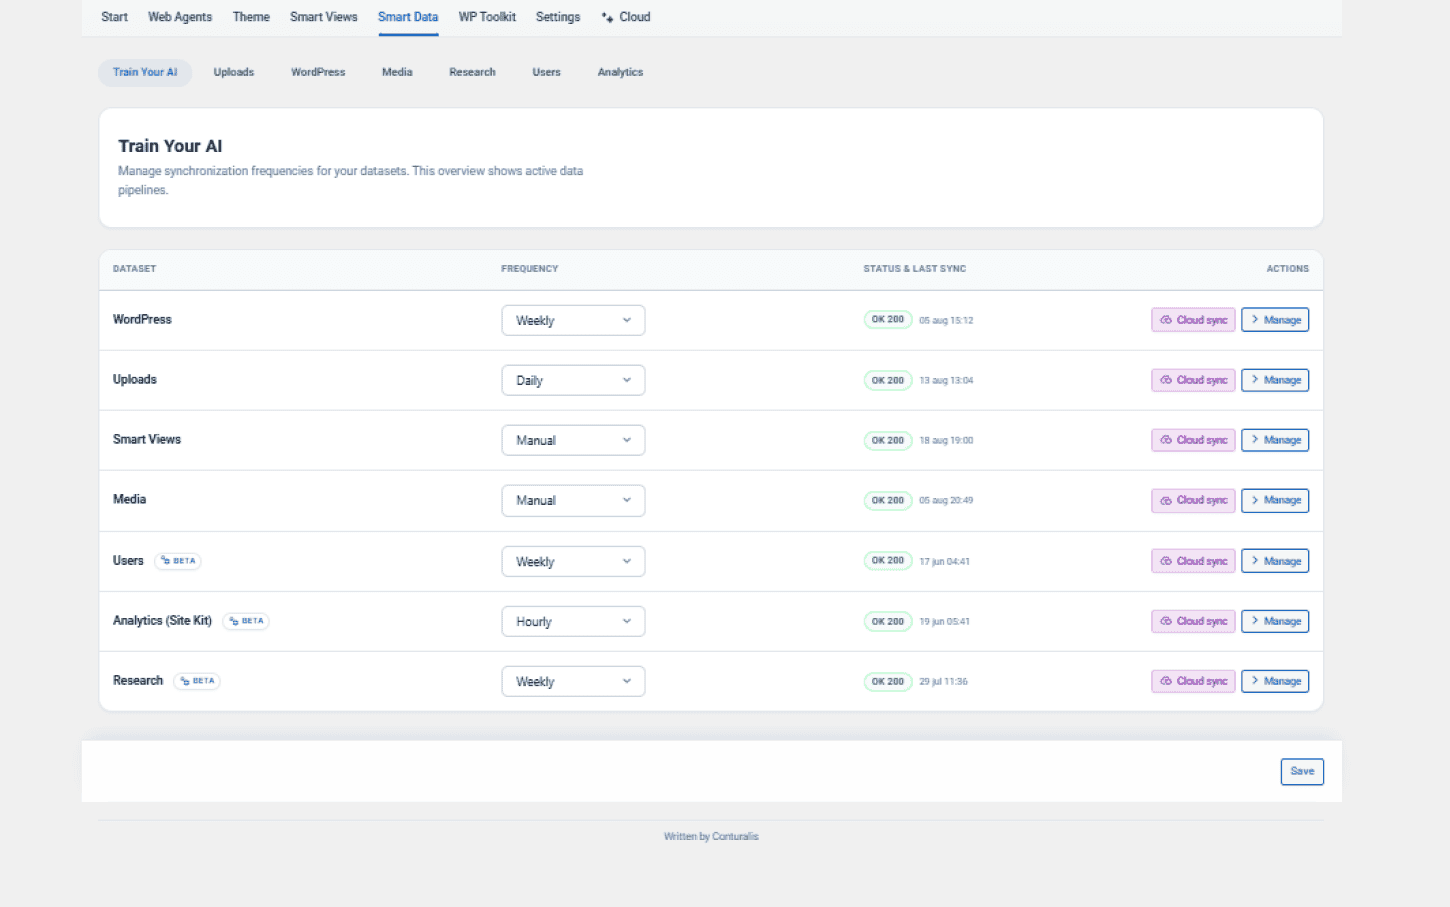The image size is (1450, 907).
Task: Click OK 200 status in WordPress row
Action: 888,320
